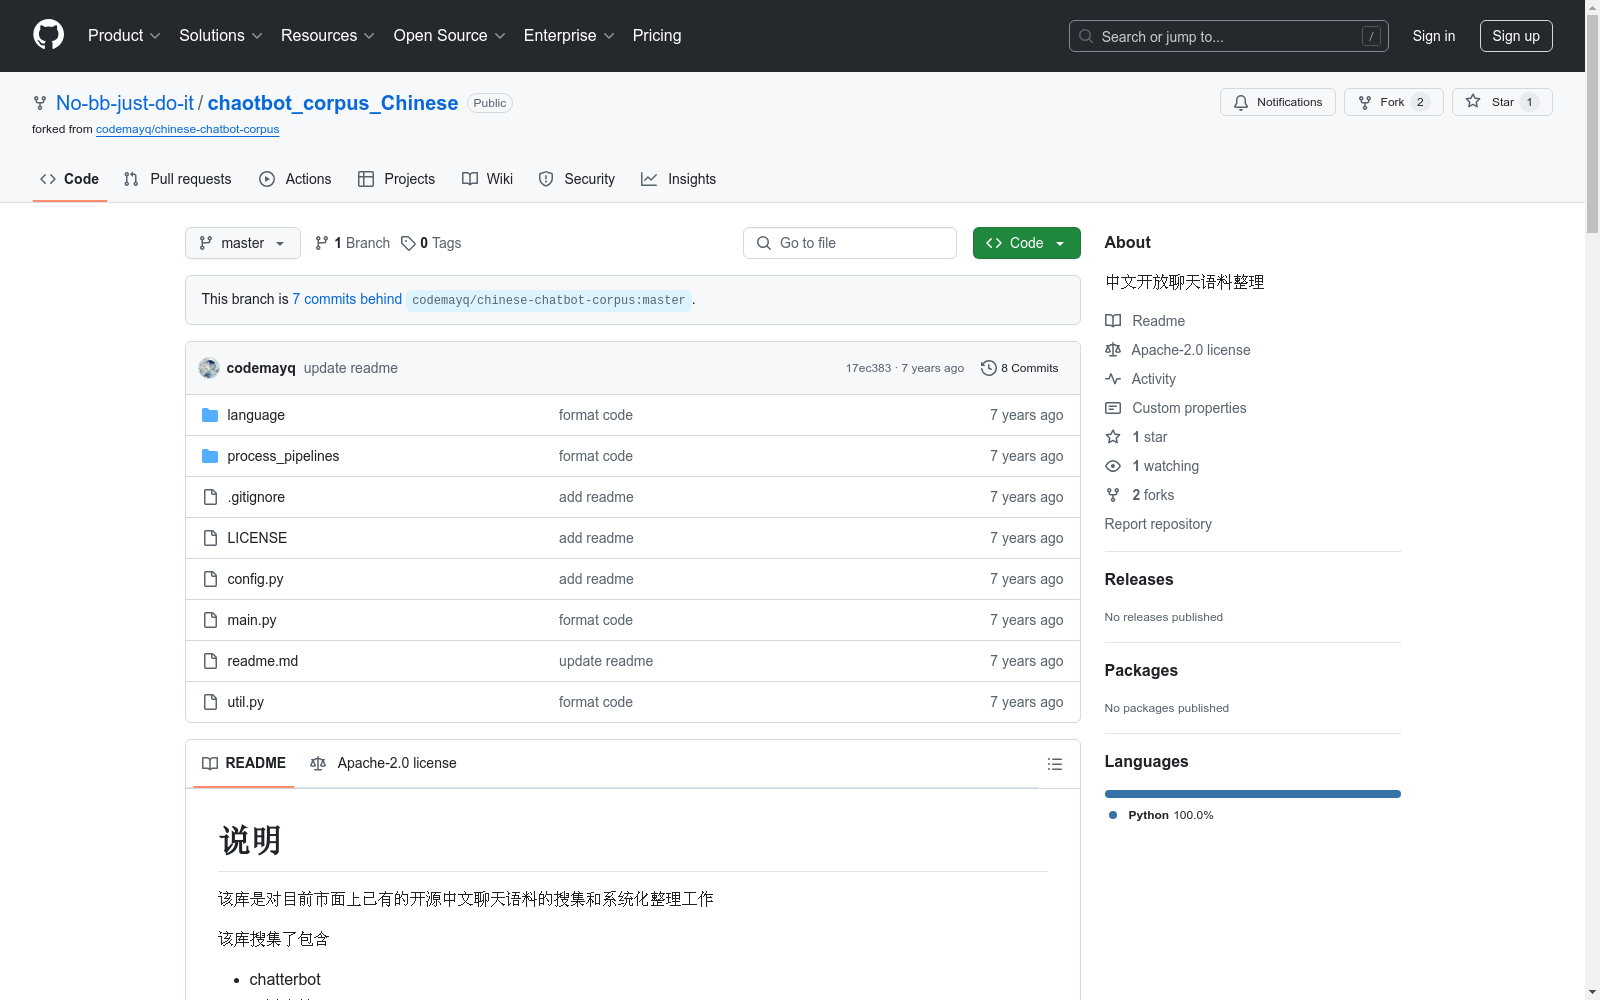Click the blue dot beside Python 100.0%
Viewport: 1600px width, 1000px height.
(1113, 815)
